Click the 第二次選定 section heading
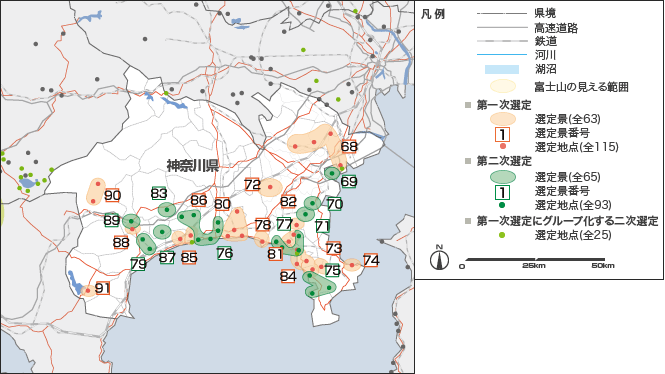This screenshot has width=665, height=374. coord(504,161)
